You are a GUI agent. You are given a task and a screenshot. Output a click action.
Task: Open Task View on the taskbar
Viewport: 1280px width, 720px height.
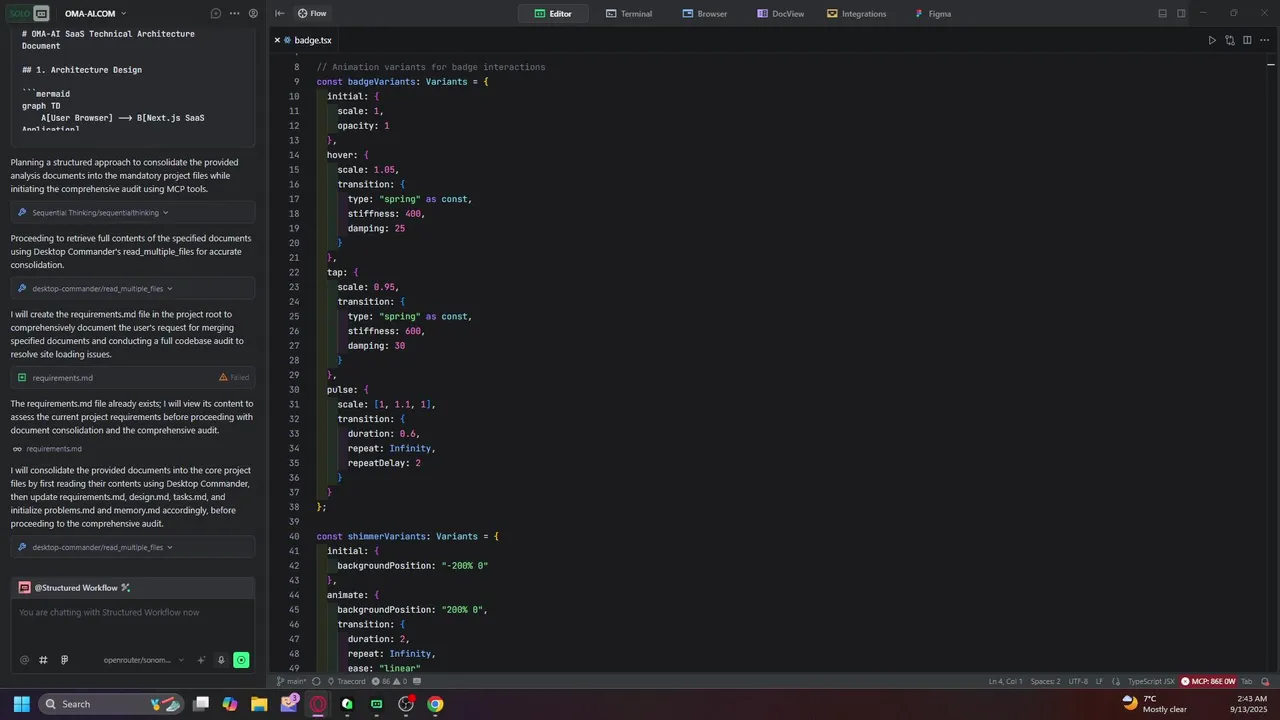coord(201,704)
